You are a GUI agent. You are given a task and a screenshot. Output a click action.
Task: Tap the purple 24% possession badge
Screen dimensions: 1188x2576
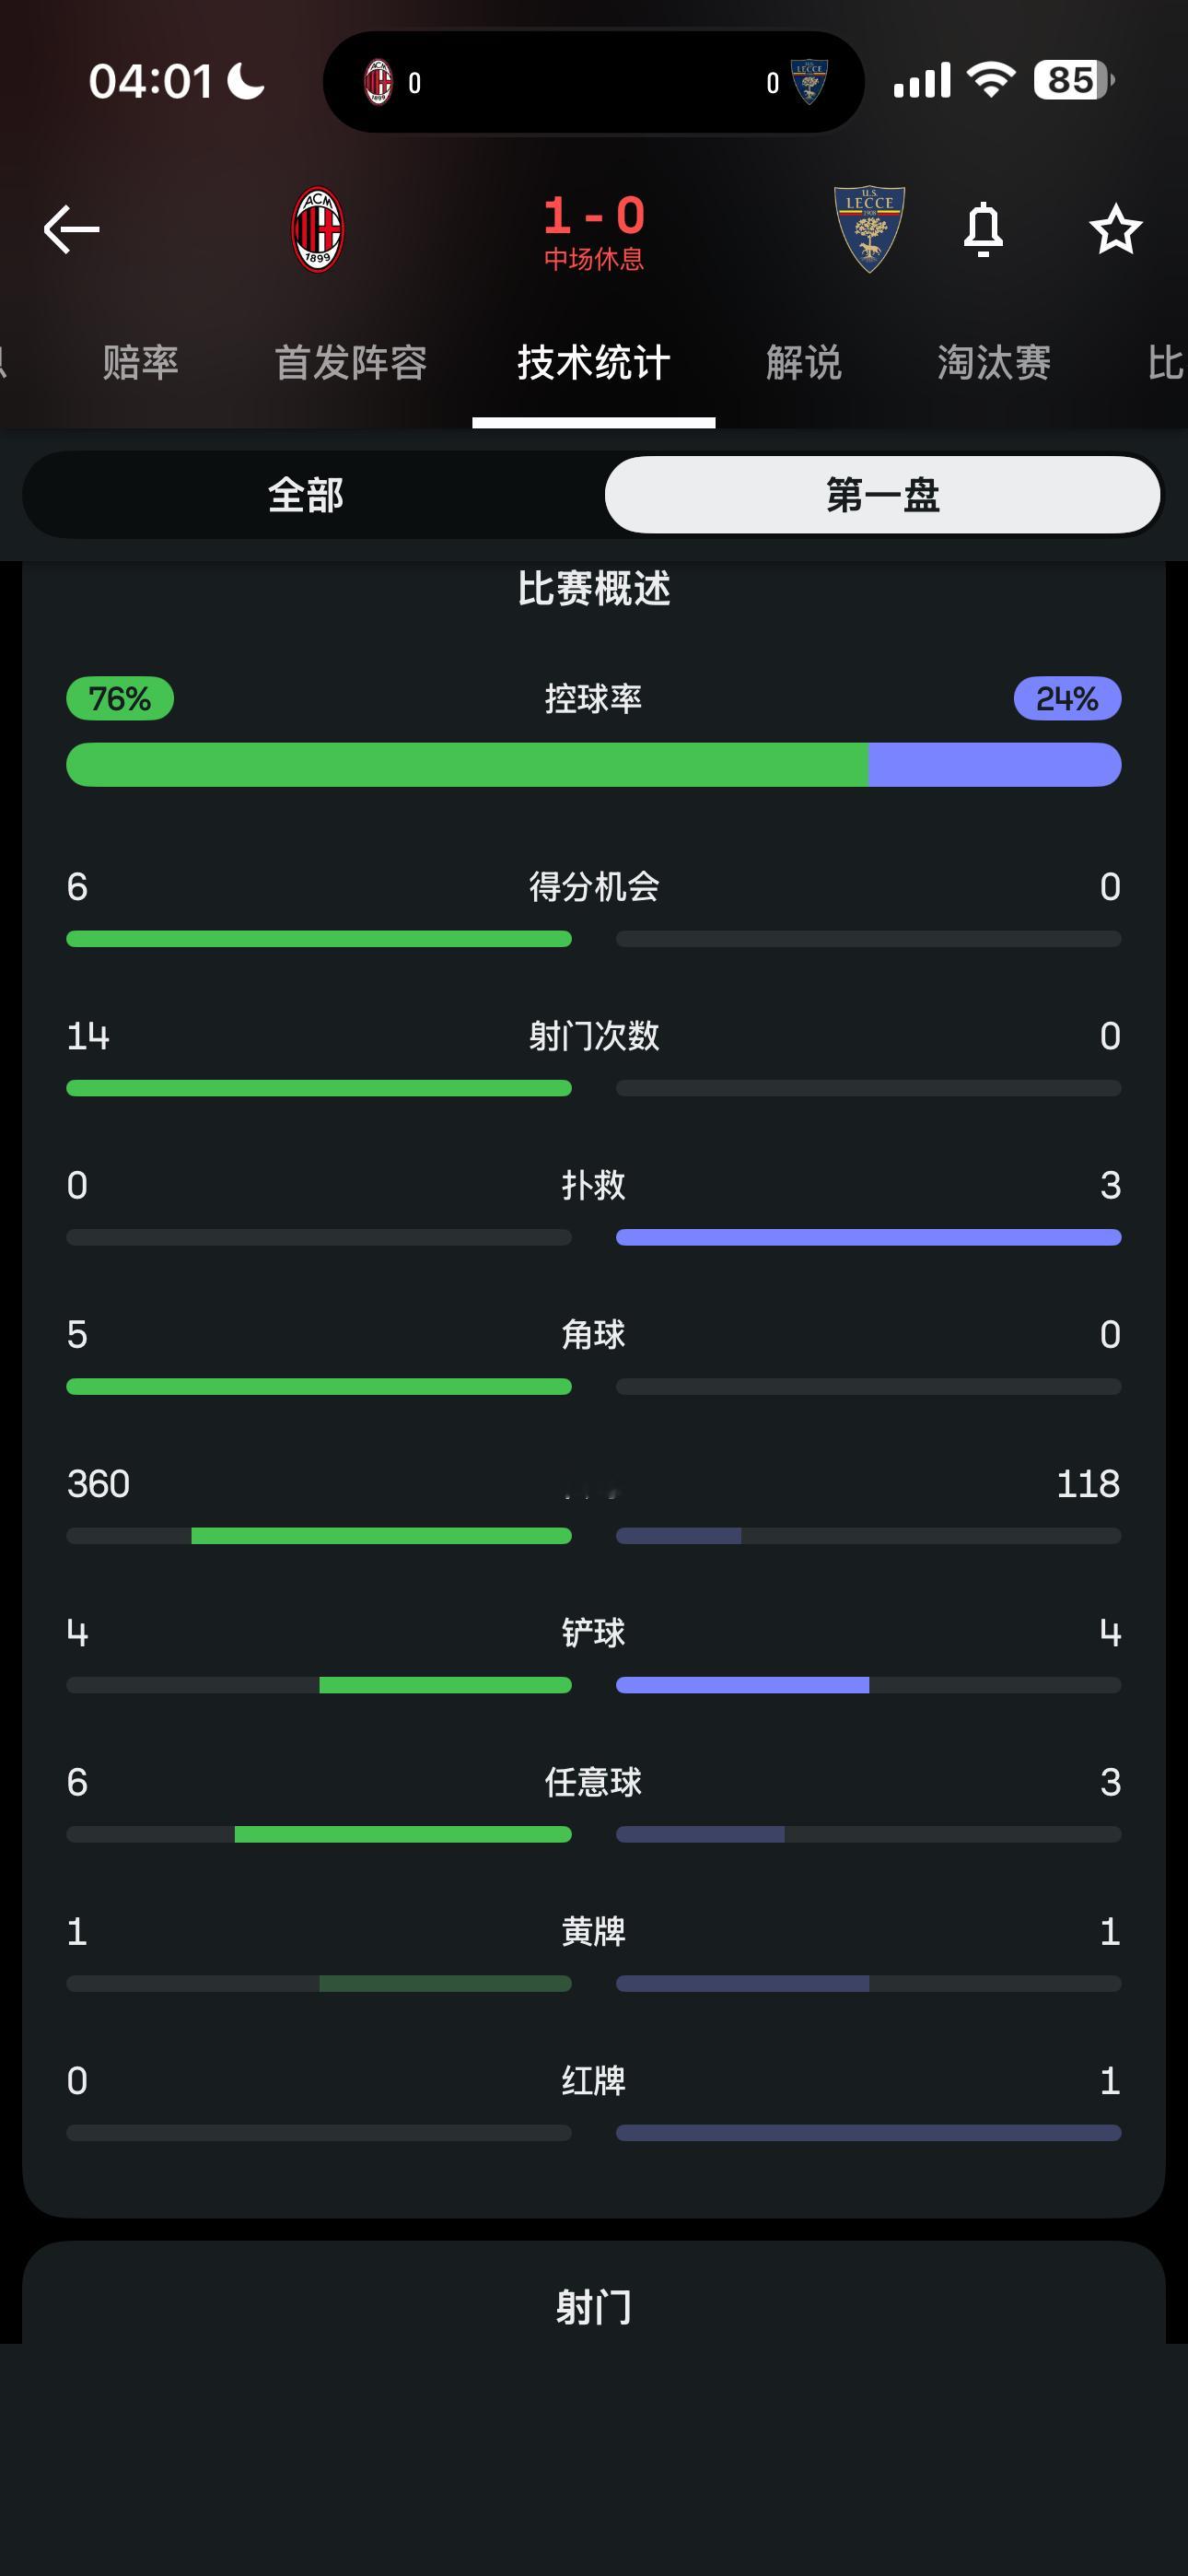[x=1067, y=698]
